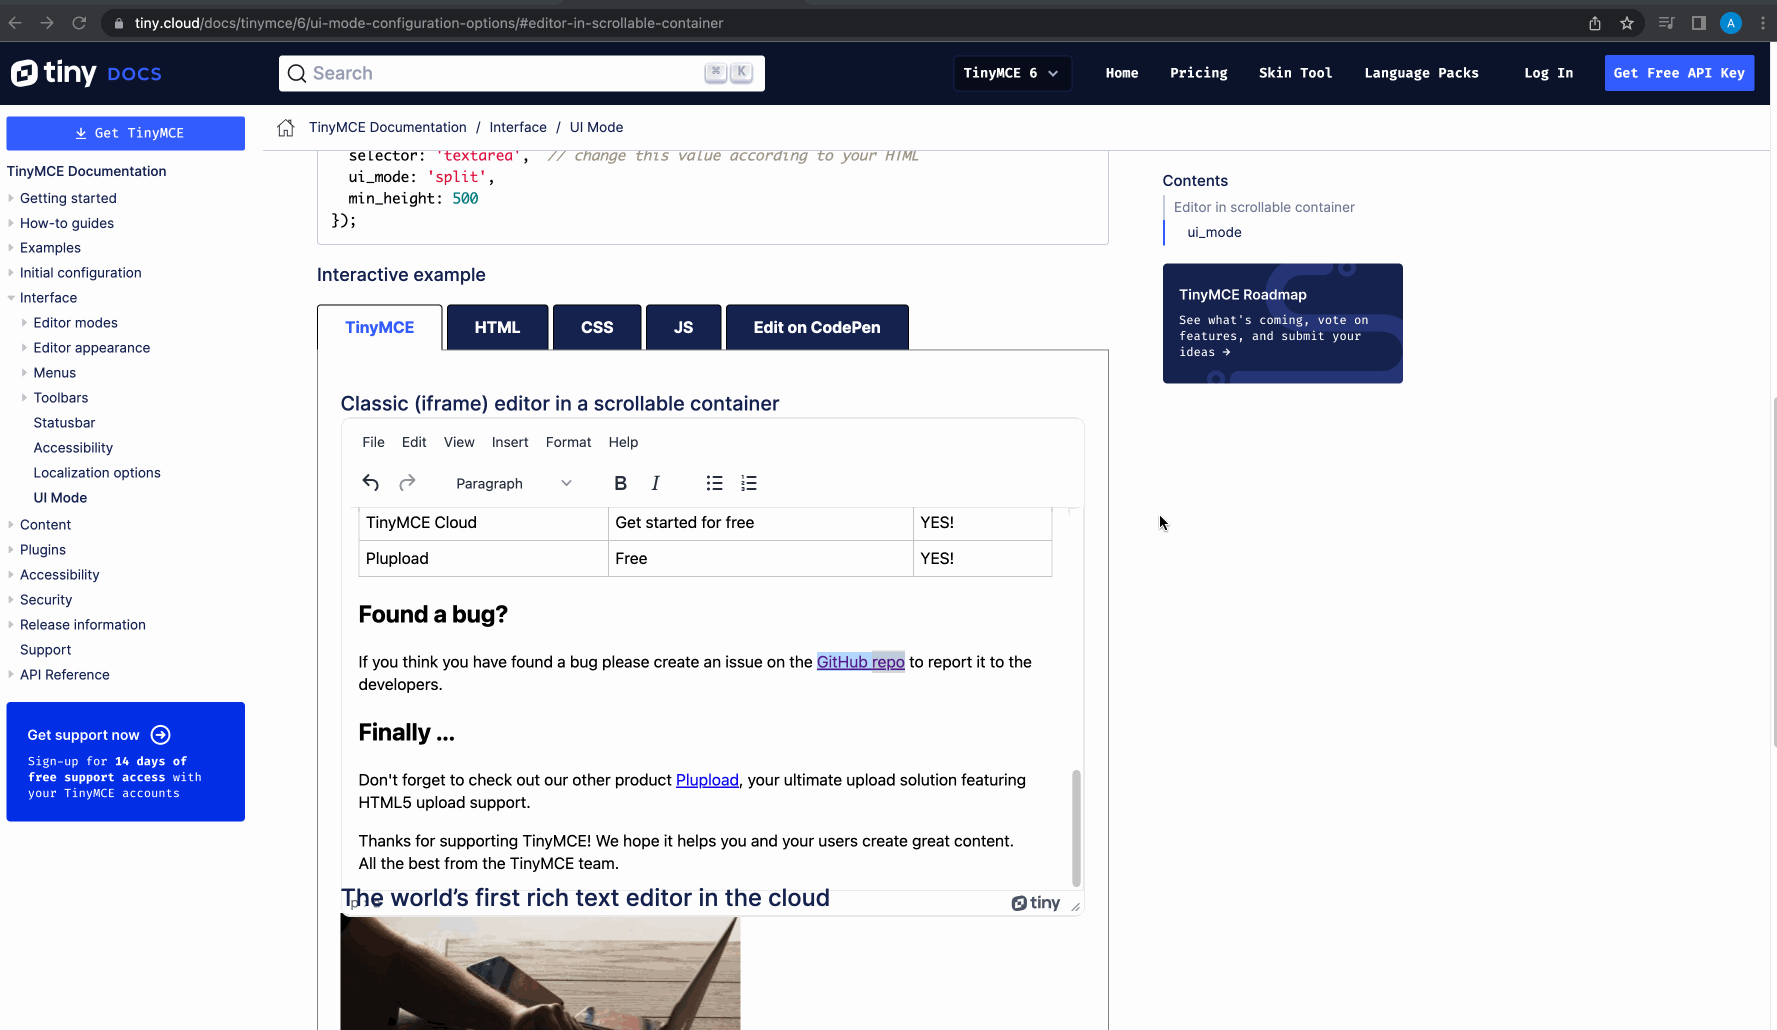The width and height of the screenshot is (1777, 1030).
Task: Click the Undo icon in the editor toolbar
Action: coord(370,482)
